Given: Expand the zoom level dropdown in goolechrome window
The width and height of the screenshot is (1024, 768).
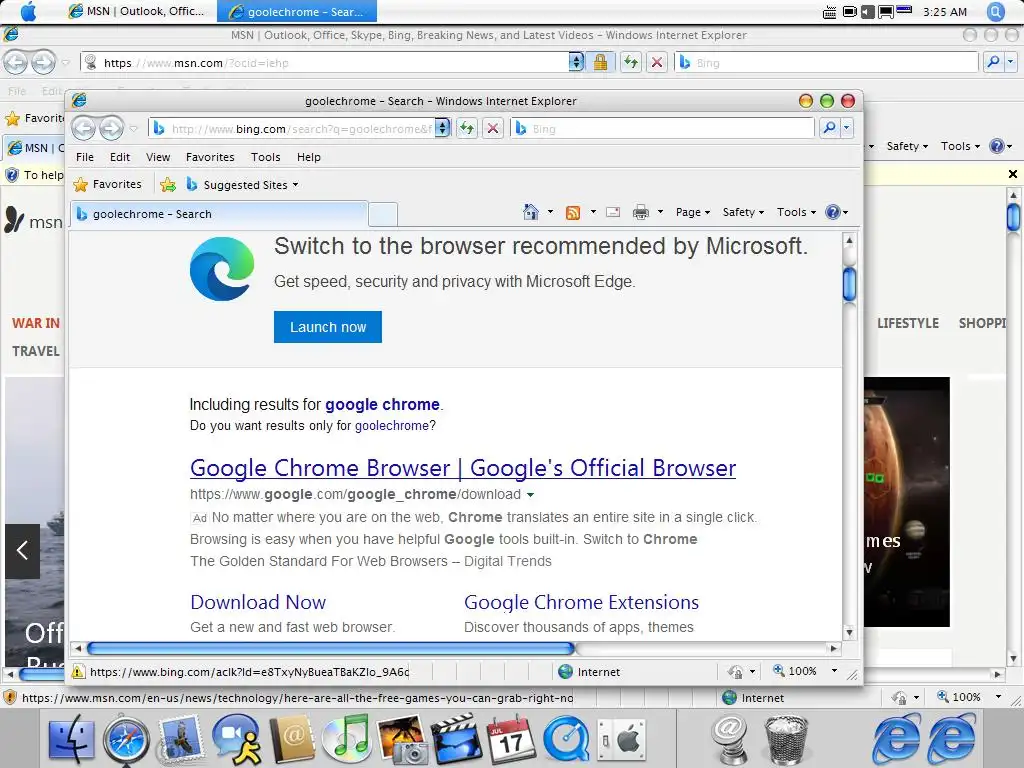Looking at the screenshot, I should 834,671.
